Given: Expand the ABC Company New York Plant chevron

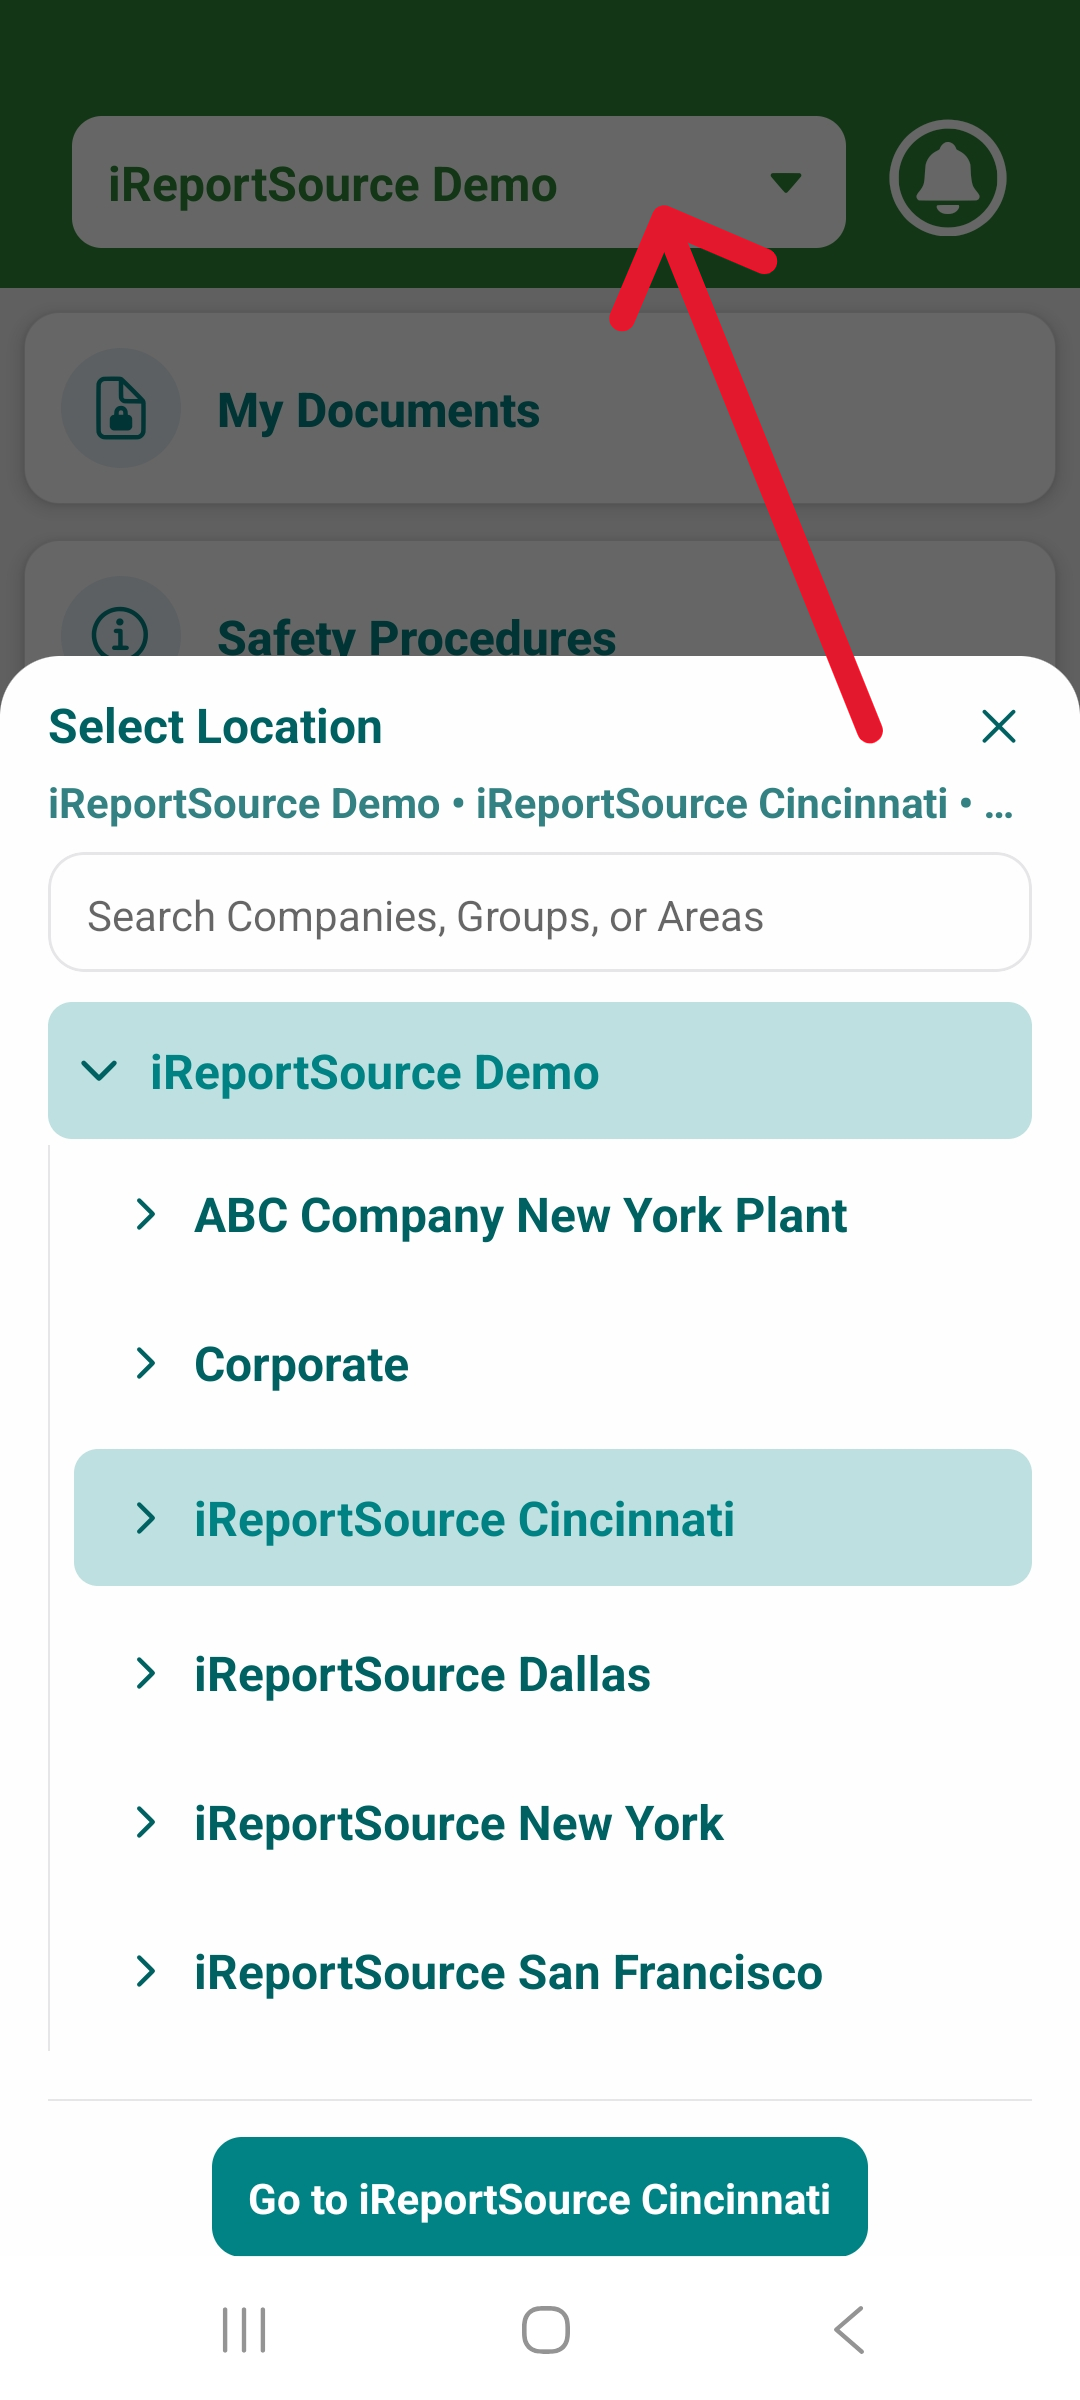Looking at the screenshot, I should [146, 1216].
